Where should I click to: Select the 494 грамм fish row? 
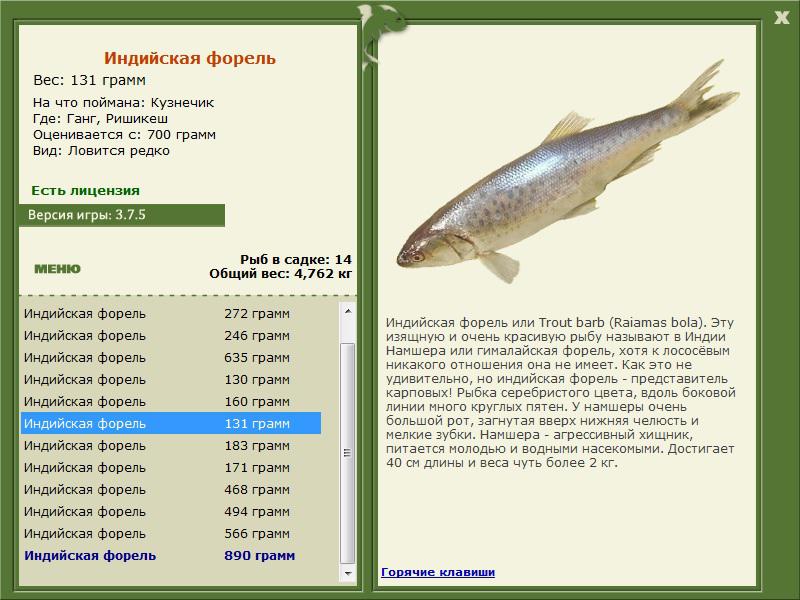[171, 511]
